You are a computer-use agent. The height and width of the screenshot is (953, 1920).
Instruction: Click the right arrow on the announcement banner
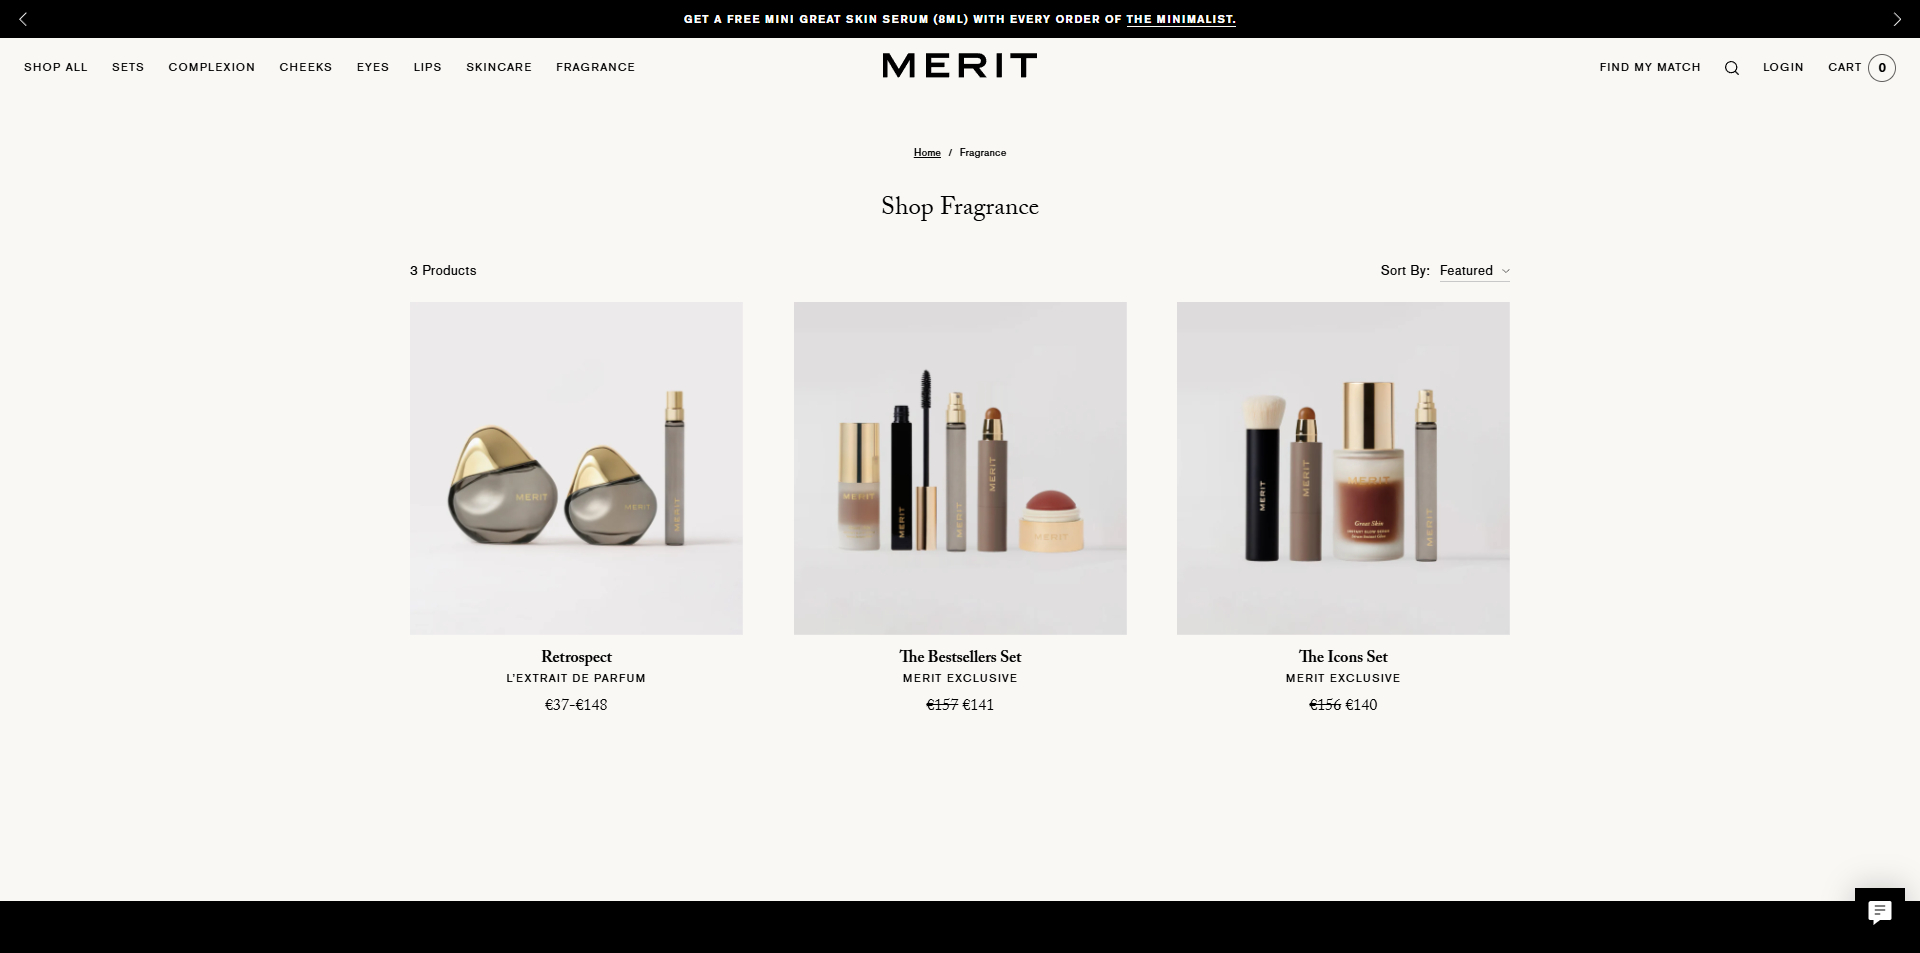(1896, 18)
